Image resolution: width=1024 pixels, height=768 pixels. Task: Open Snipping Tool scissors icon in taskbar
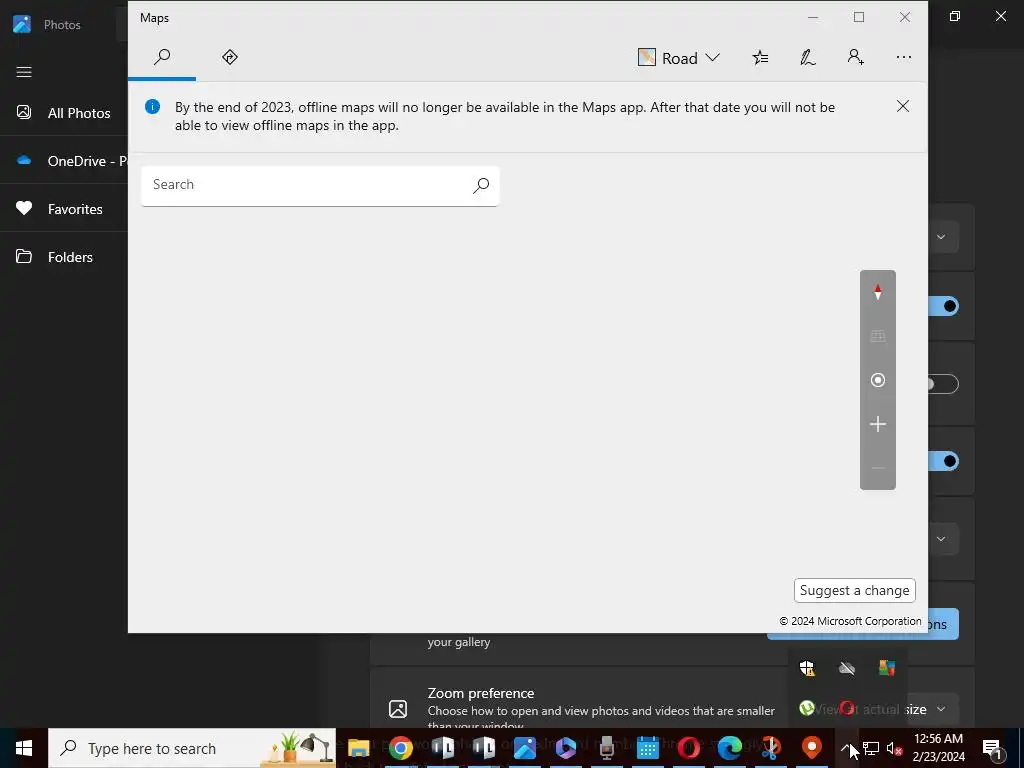[x=771, y=748]
